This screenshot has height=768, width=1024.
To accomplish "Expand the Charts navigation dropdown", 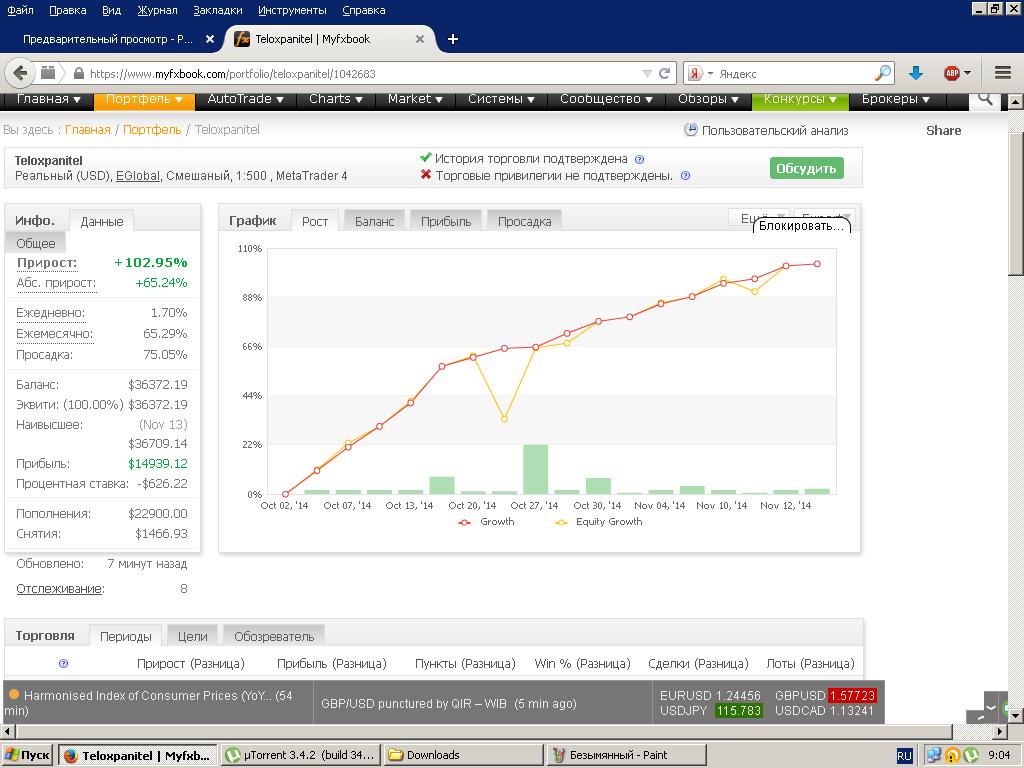I will pyautogui.click(x=336, y=99).
